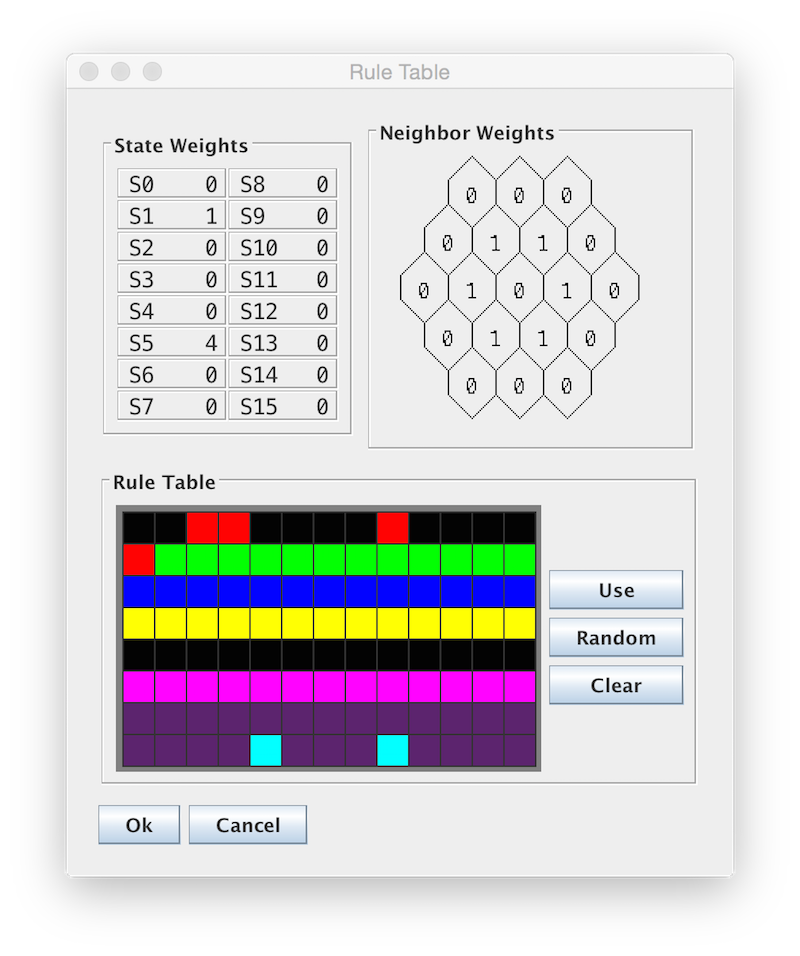Focus the S10 state weight field
The image size is (800, 956).
[x=282, y=247]
